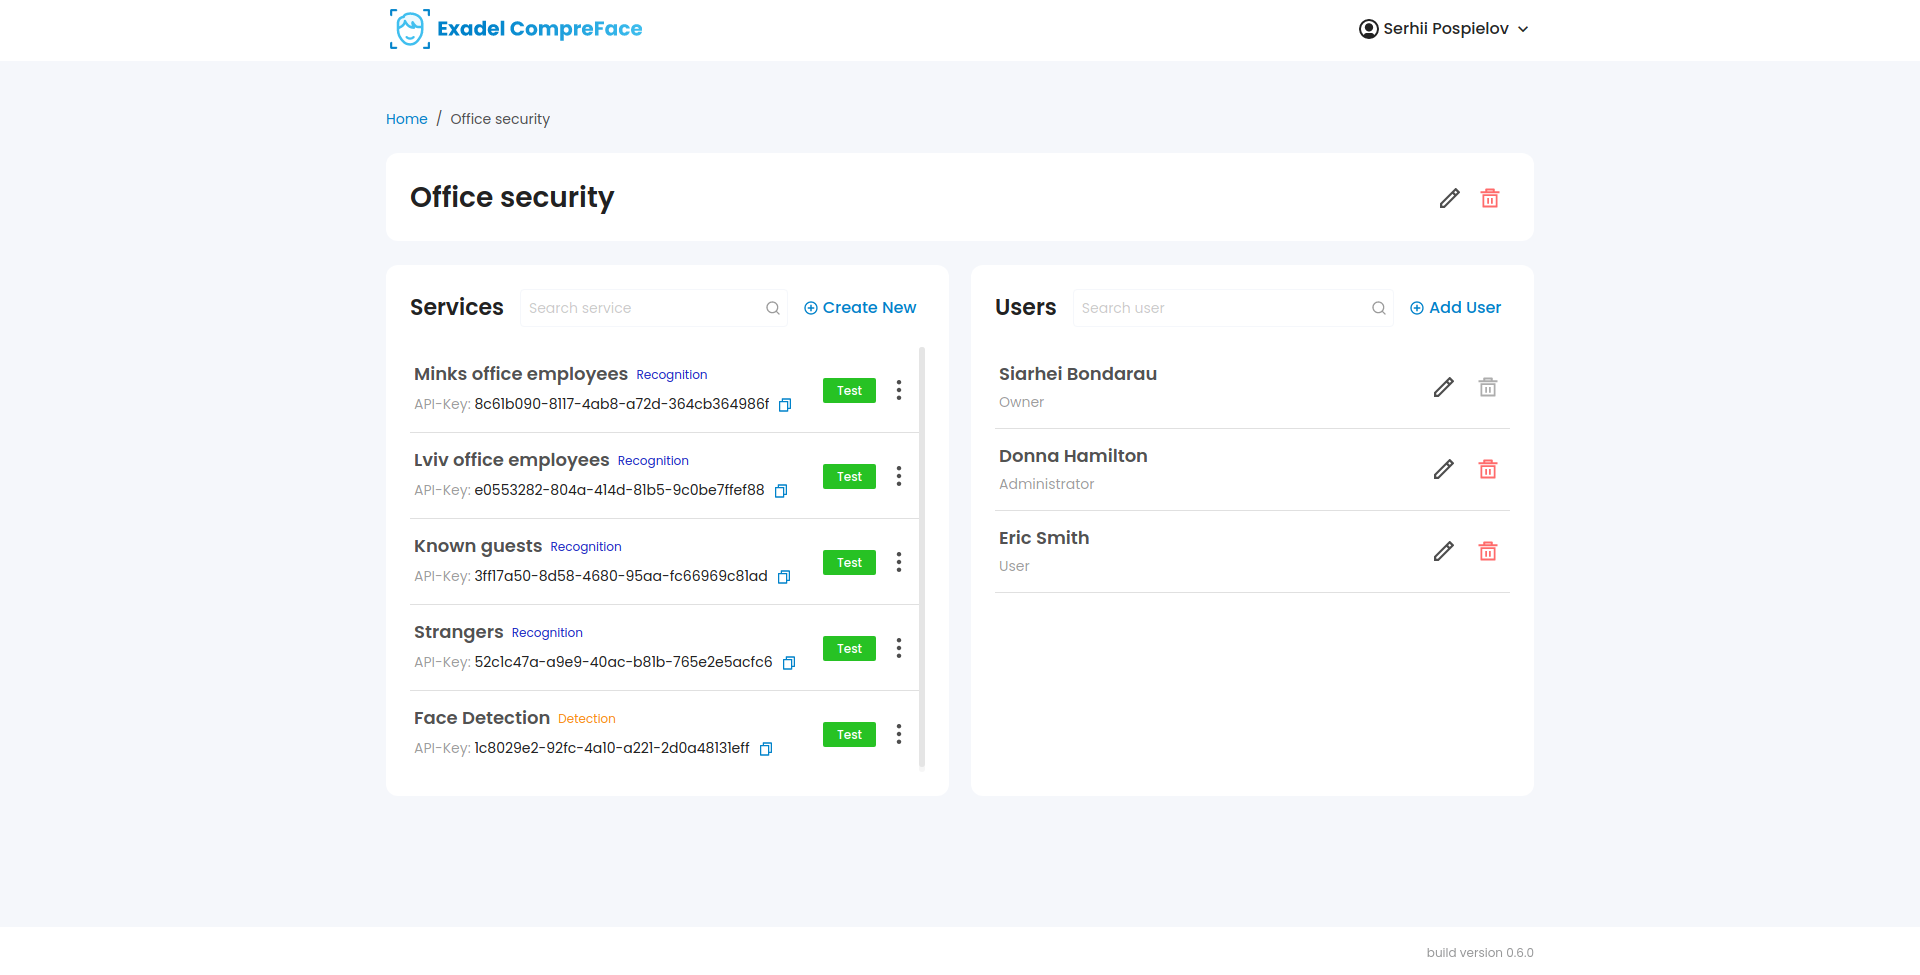Copy the Face Detection API key
This screenshot has width=1920, height=975.
(x=766, y=749)
